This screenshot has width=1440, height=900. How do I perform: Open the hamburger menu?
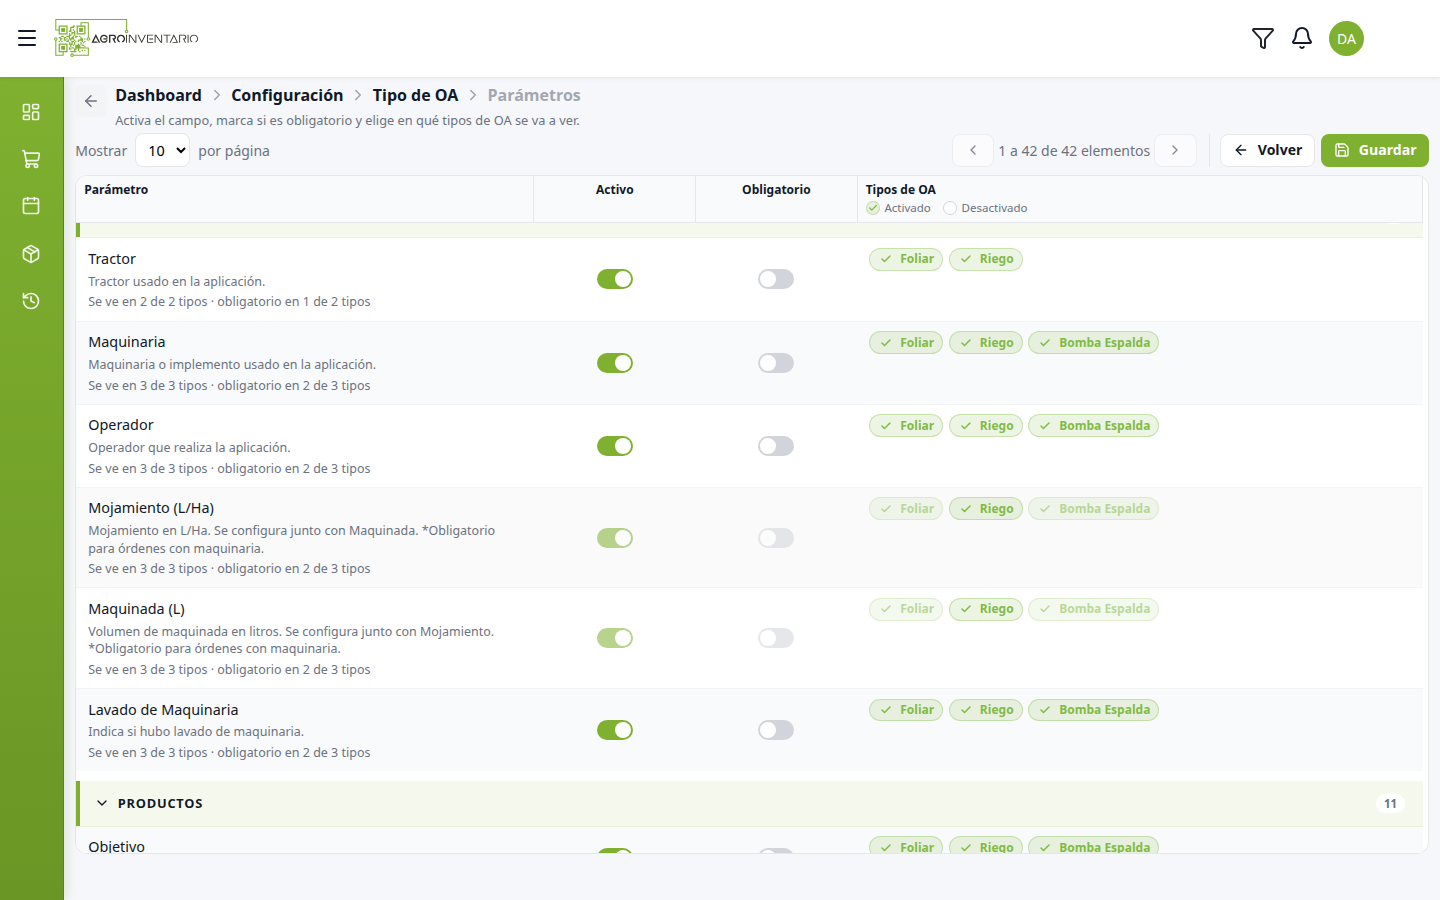27,38
